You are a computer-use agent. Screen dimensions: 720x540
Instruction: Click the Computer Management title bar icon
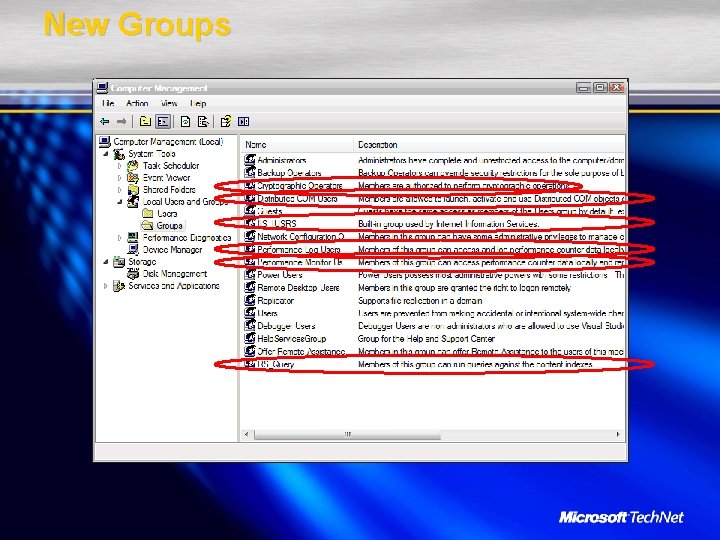[102, 87]
